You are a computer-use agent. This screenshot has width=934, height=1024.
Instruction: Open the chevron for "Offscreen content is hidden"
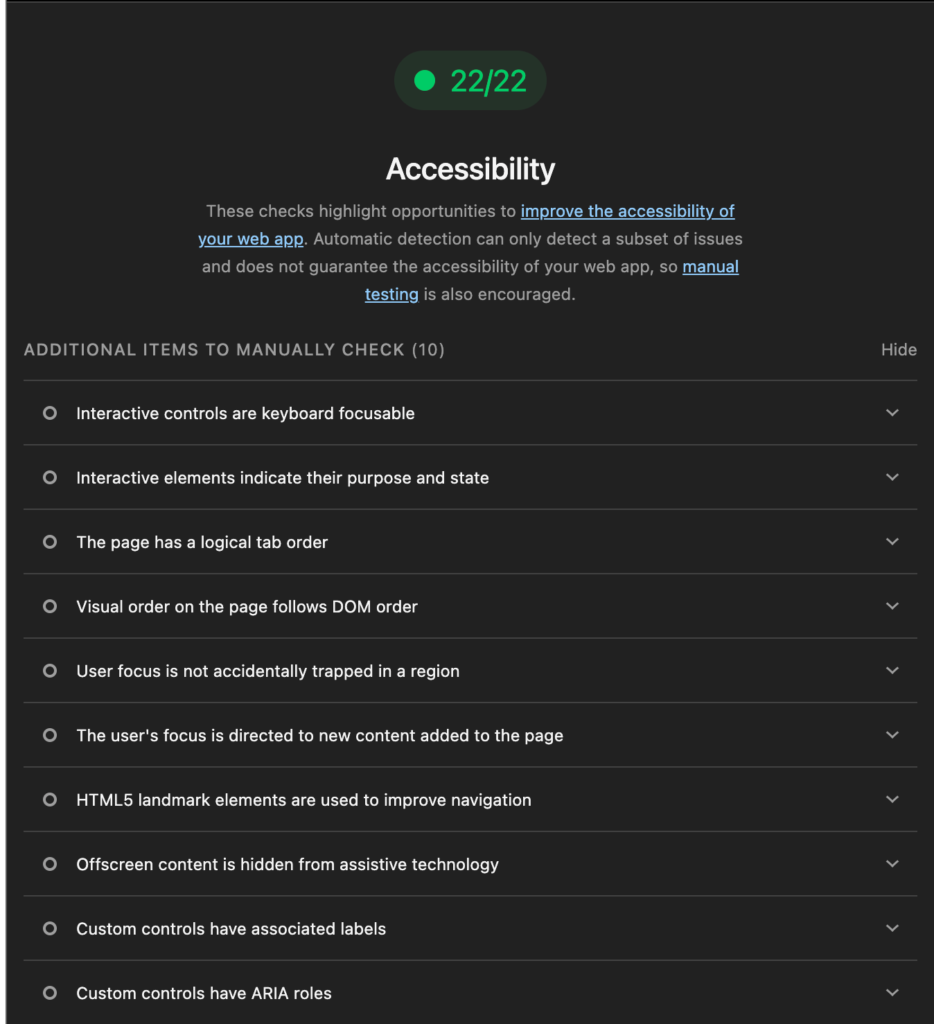tap(892, 864)
